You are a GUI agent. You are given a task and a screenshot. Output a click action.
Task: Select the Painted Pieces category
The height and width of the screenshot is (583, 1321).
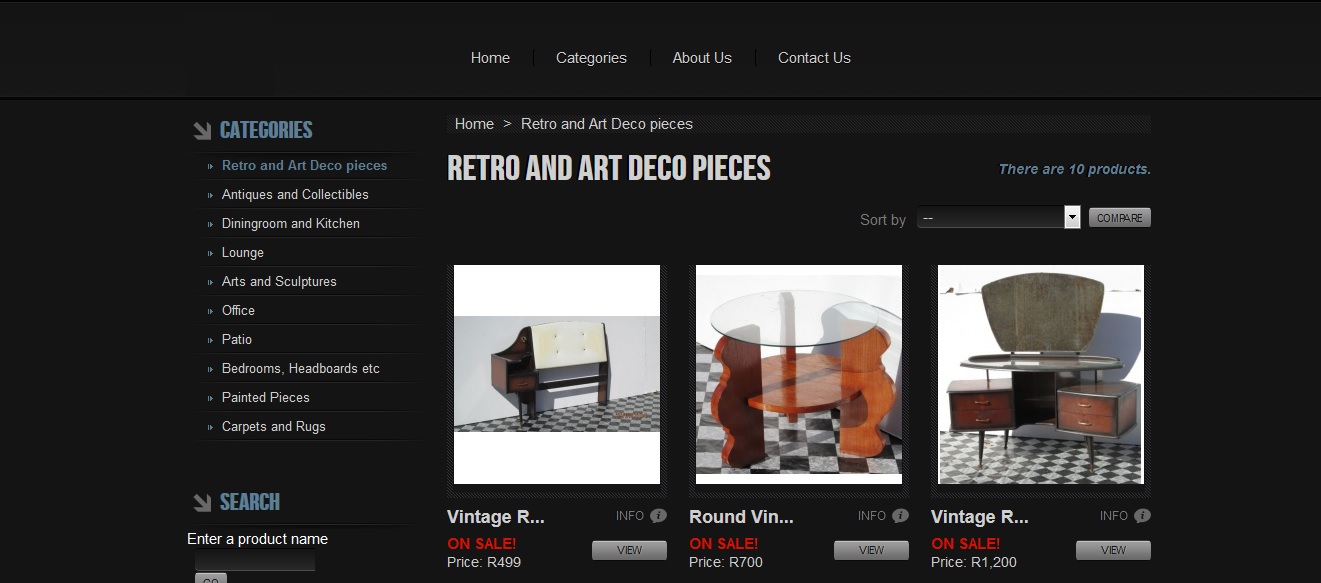tap(266, 397)
